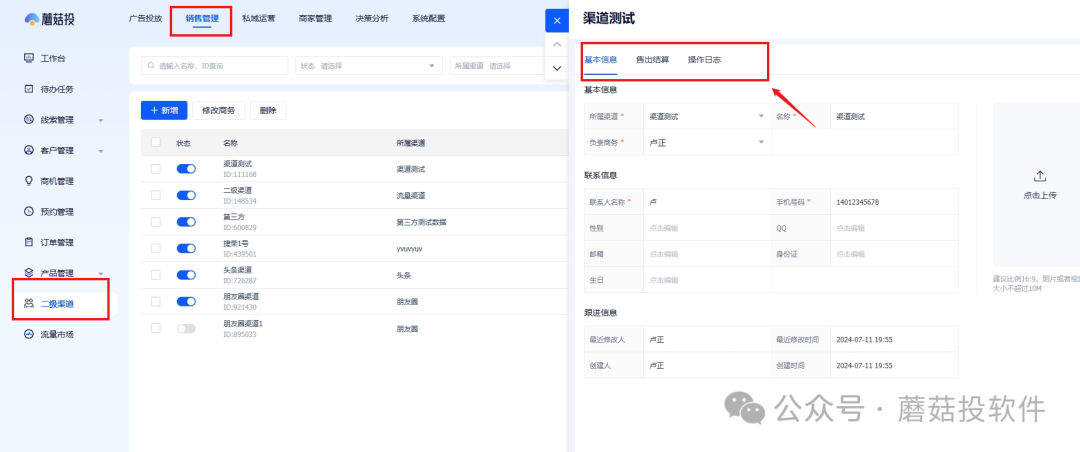Close the detail drawer with blue X

point(557,21)
